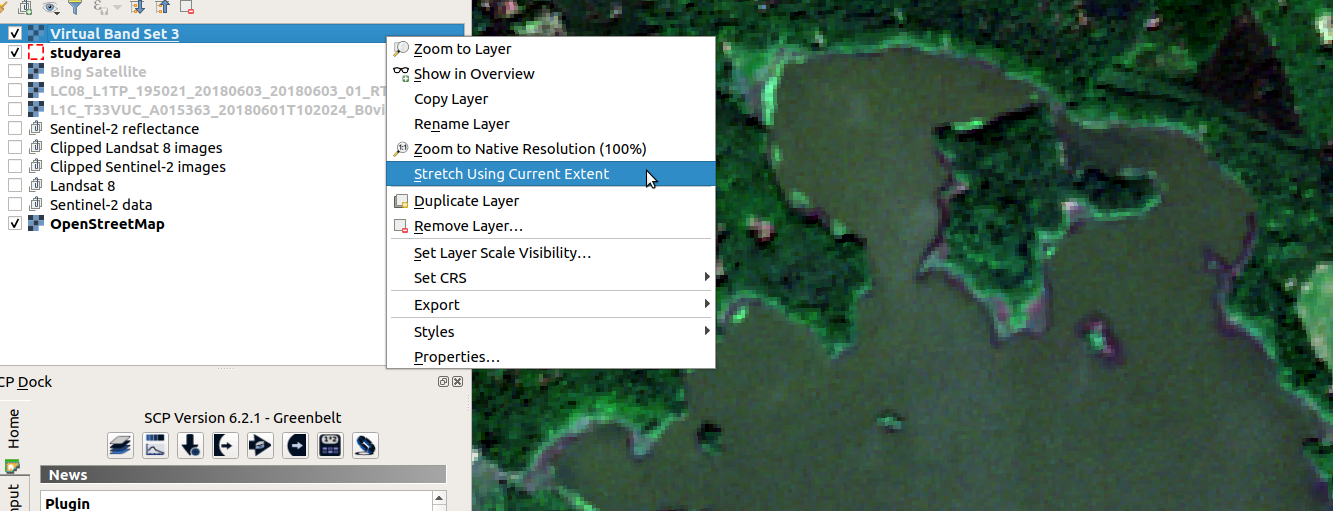Click Clipped Landsat 8 images group icon
Viewport: 1333px width, 511px height.
[36, 148]
